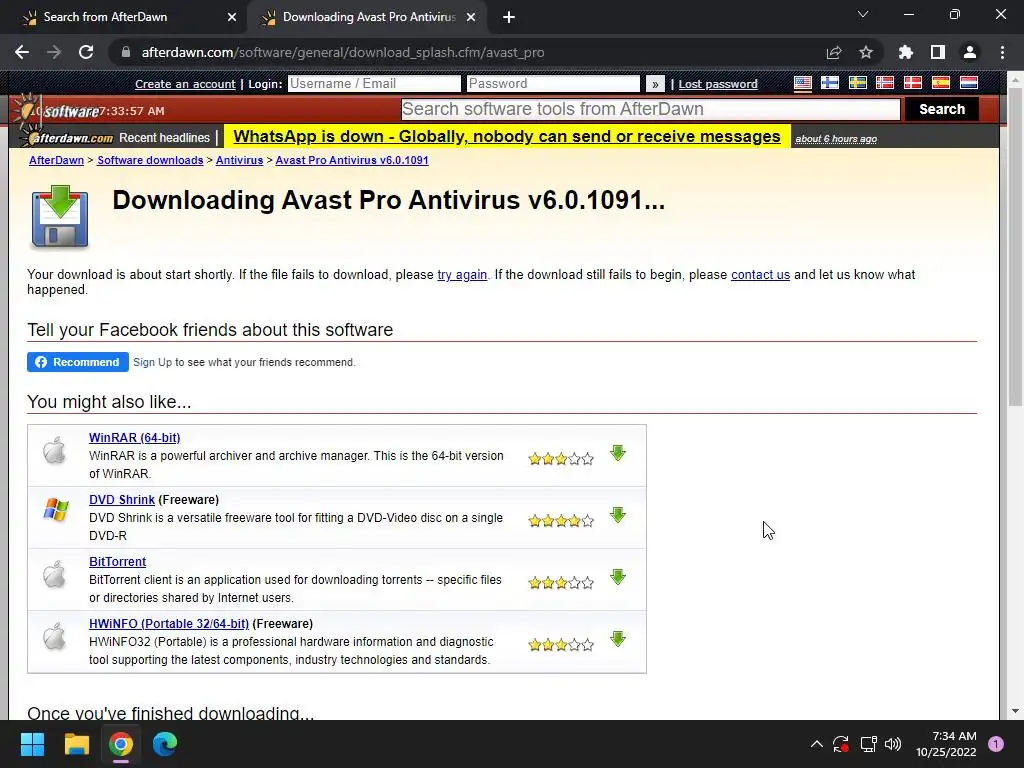Show hidden system tray icons
Viewport: 1024px width, 768px height.
coord(816,744)
